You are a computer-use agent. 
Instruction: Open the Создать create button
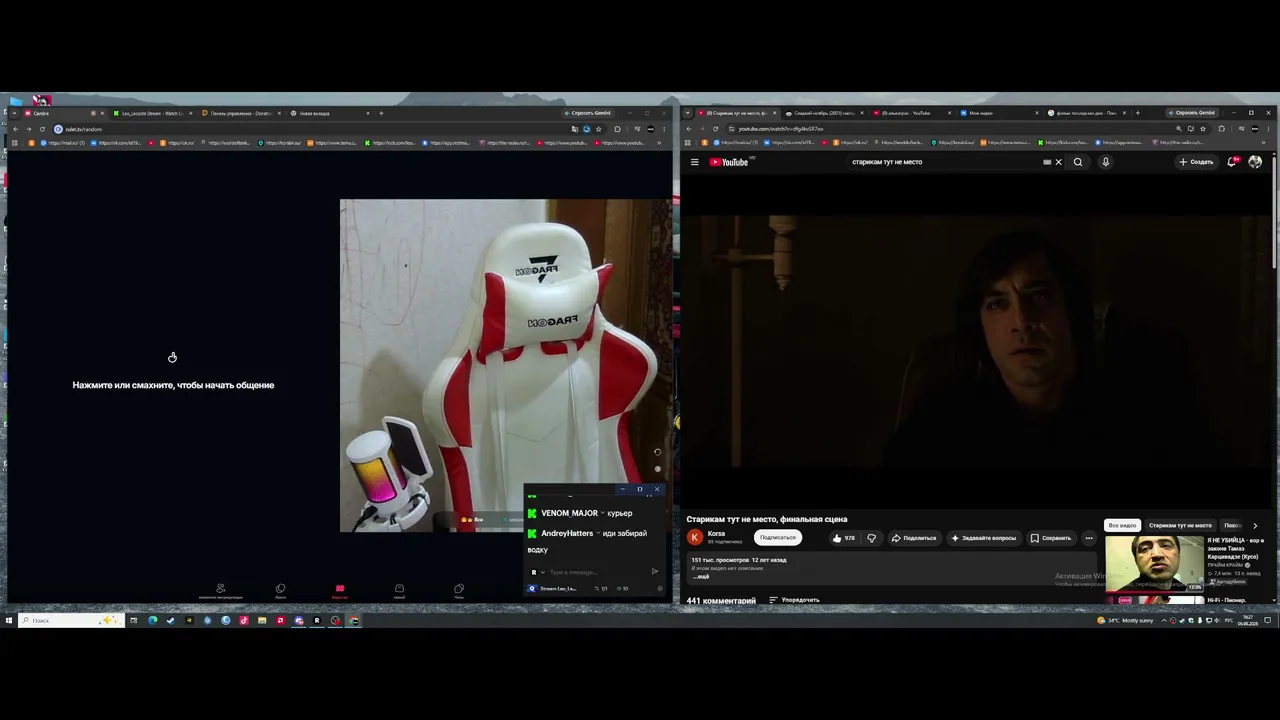[1196, 162]
